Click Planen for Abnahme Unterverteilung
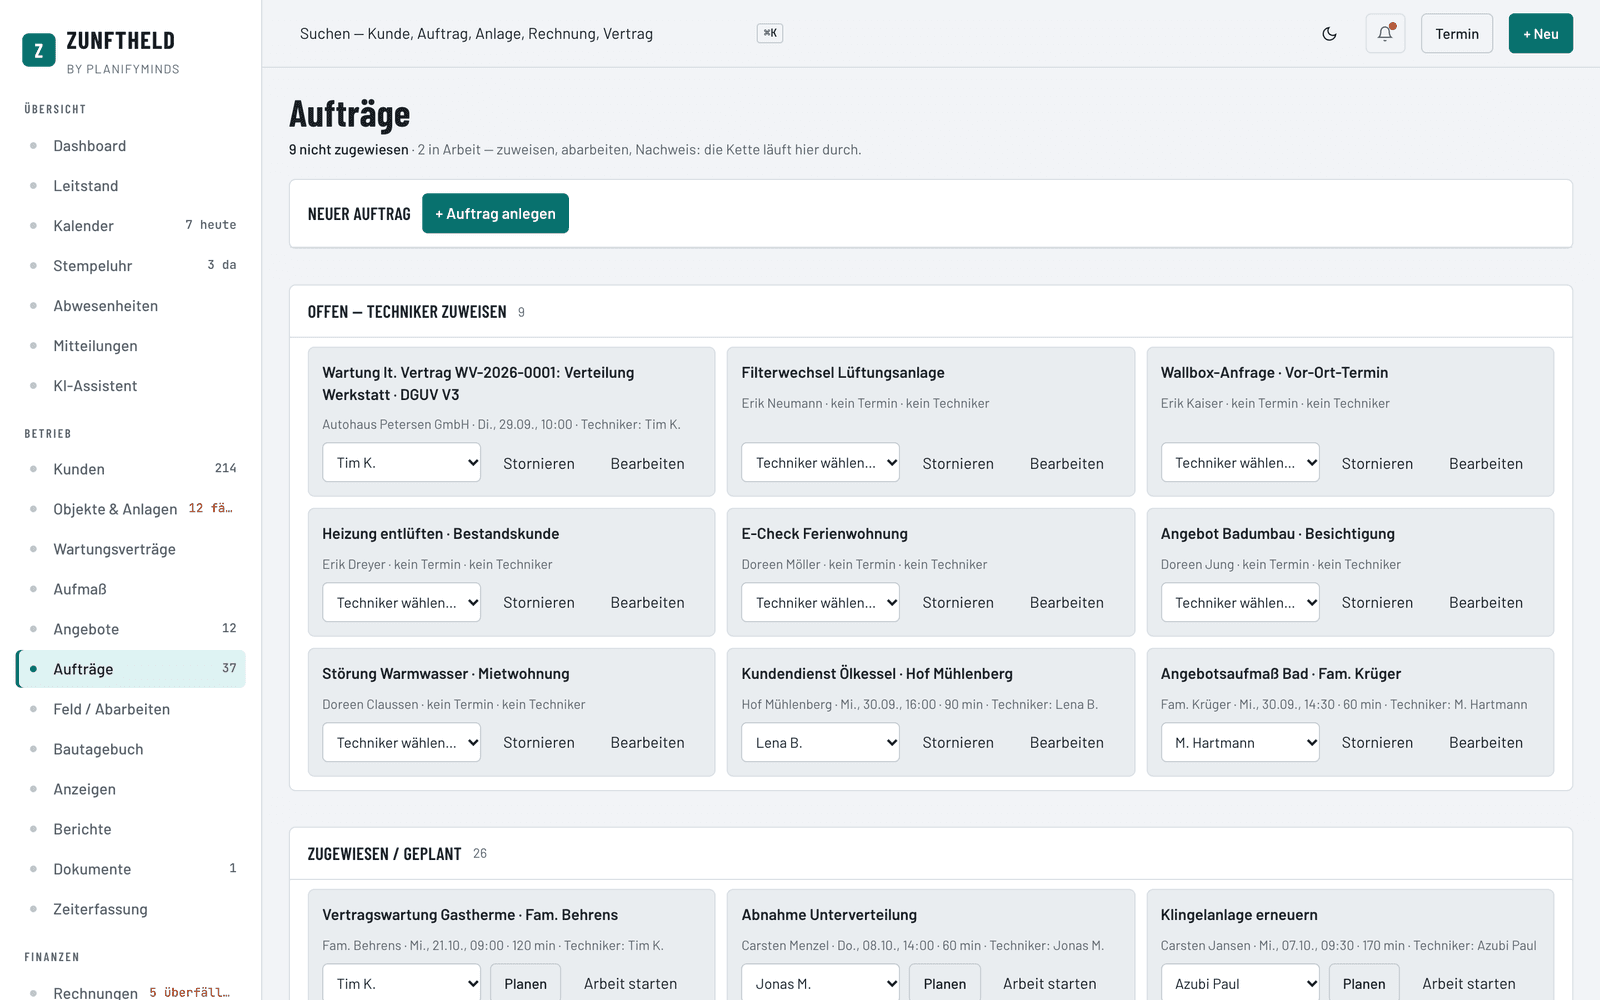This screenshot has width=1600, height=1000. pos(945,984)
